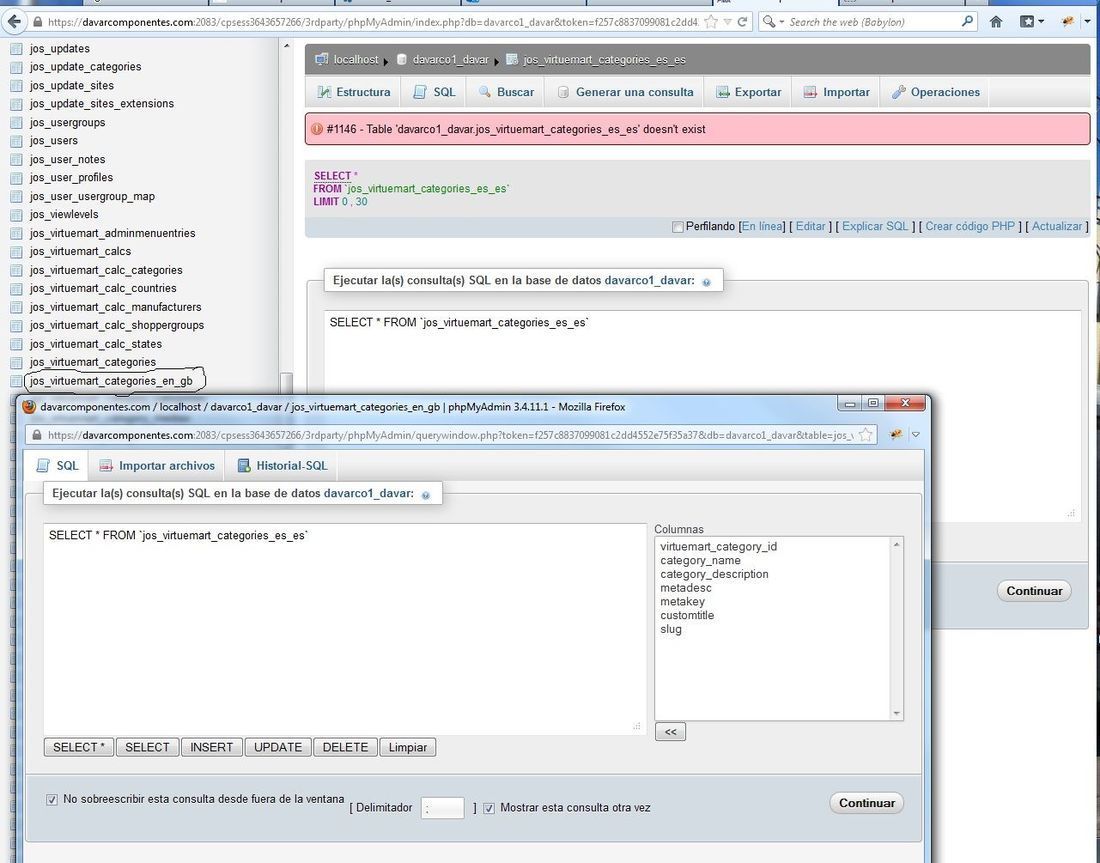Toggle Mostrar esta consulta otra vez checkbox
Viewport: 1100px width, 863px height.
pos(489,808)
